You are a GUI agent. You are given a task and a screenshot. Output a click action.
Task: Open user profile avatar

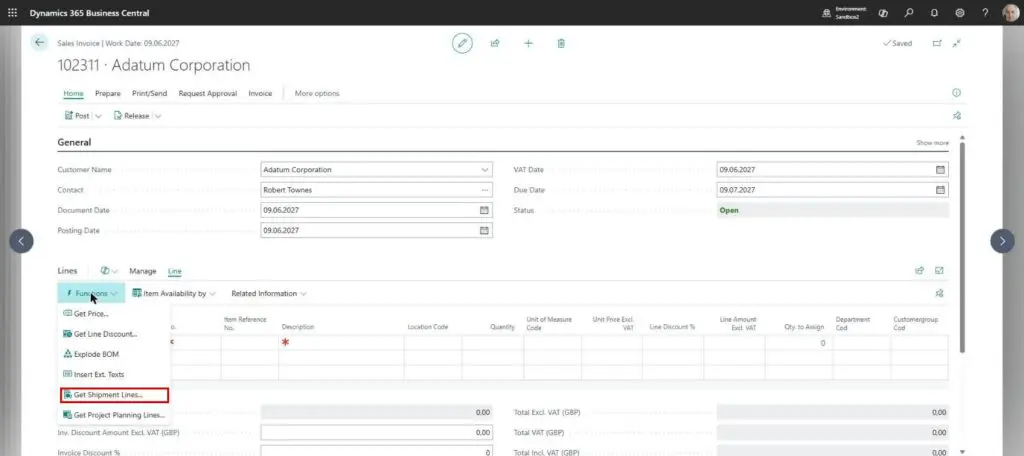click(1010, 13)
